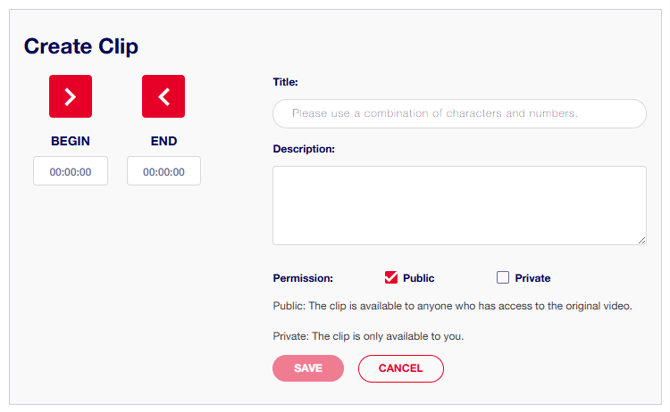Click into the Title text field
Image resolution: width=670 pixels, height=412 pixels.
click(459, 114)
